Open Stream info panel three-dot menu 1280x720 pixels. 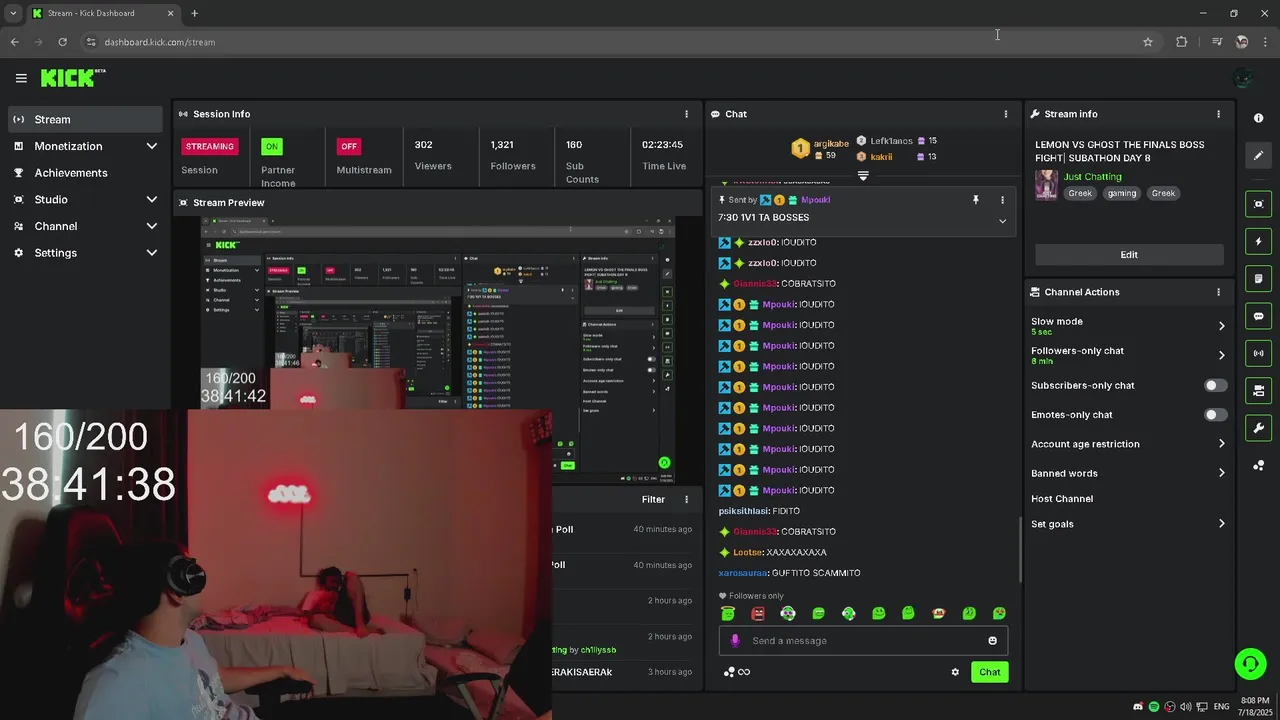[1218, 114]
